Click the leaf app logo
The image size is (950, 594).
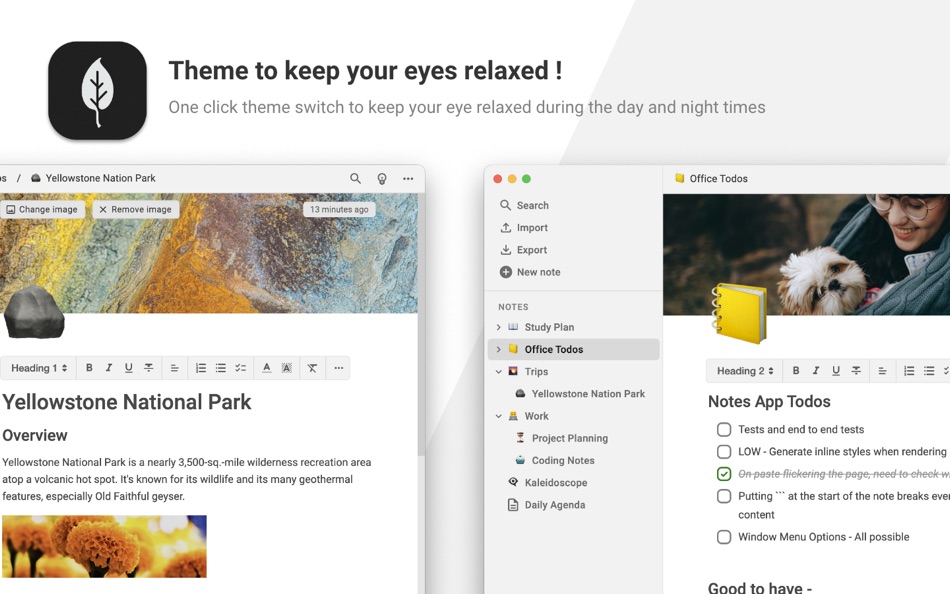[x=98, y=90]
